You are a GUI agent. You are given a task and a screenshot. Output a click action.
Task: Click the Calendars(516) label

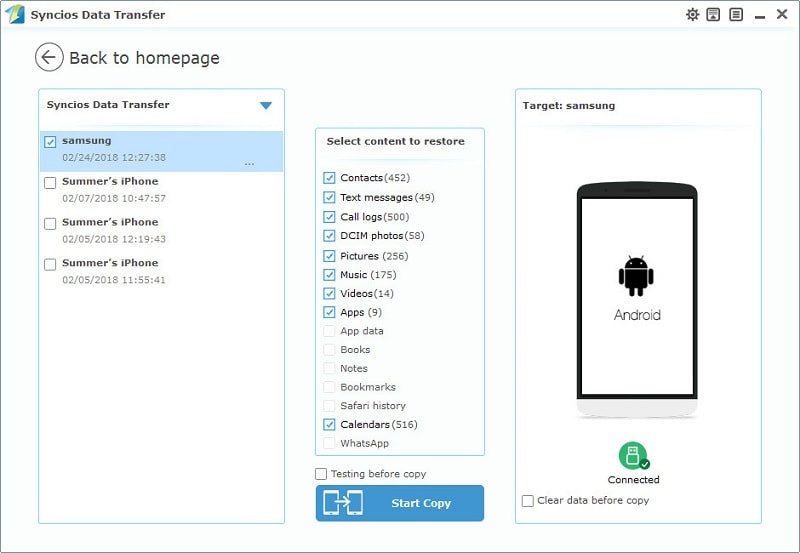pos(379,424)
